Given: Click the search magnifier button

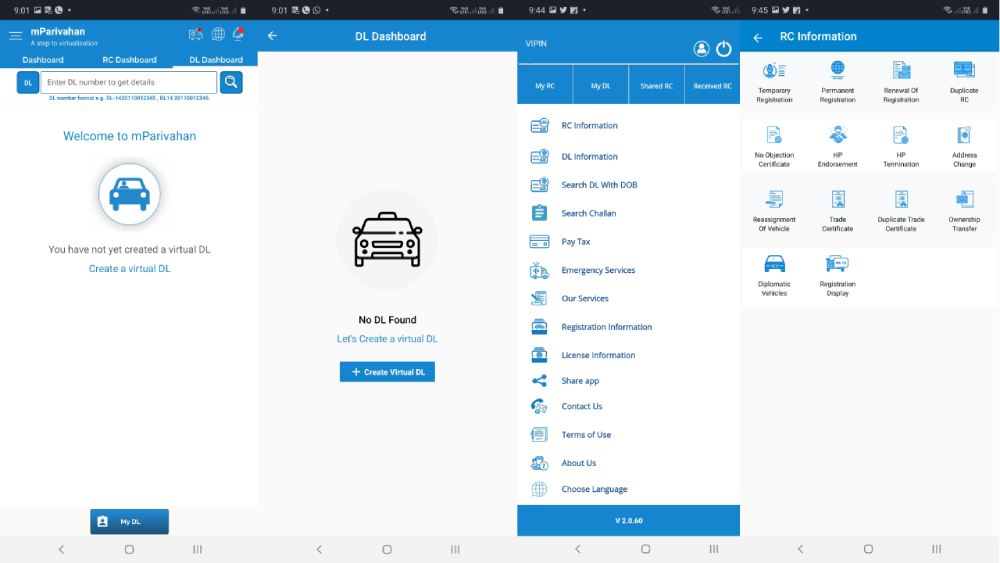Looking at the screenshot, I should (231, 82).
